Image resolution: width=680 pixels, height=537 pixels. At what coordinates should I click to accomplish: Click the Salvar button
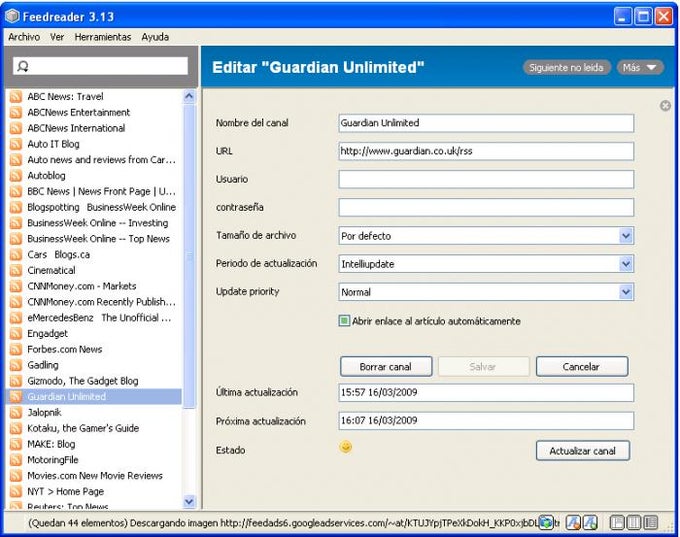coord(484,367)
